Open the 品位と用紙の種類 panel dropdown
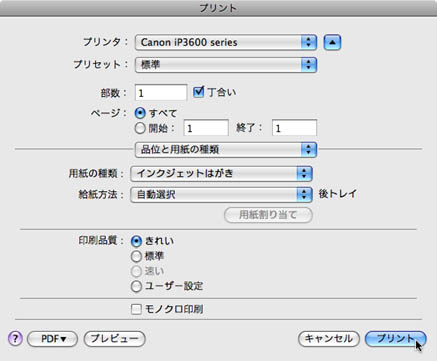437x361 pixels. tap(226, 149)
